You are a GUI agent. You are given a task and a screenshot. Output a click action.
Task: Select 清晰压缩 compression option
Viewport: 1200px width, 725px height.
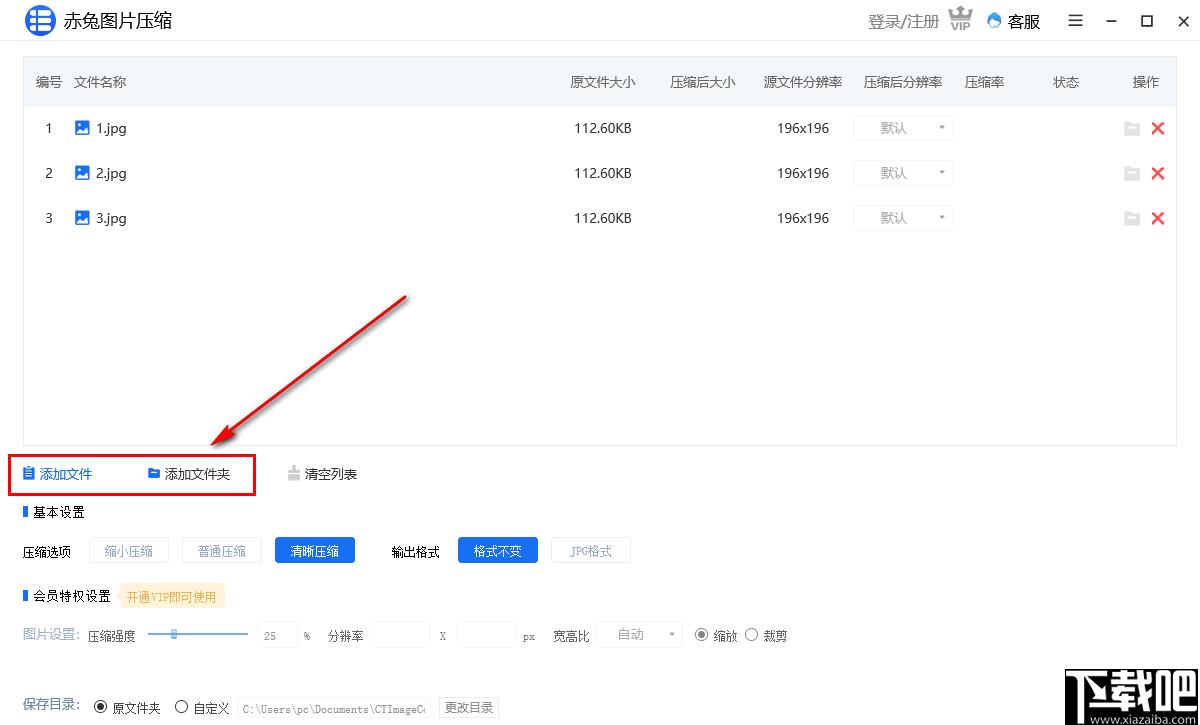315,551
